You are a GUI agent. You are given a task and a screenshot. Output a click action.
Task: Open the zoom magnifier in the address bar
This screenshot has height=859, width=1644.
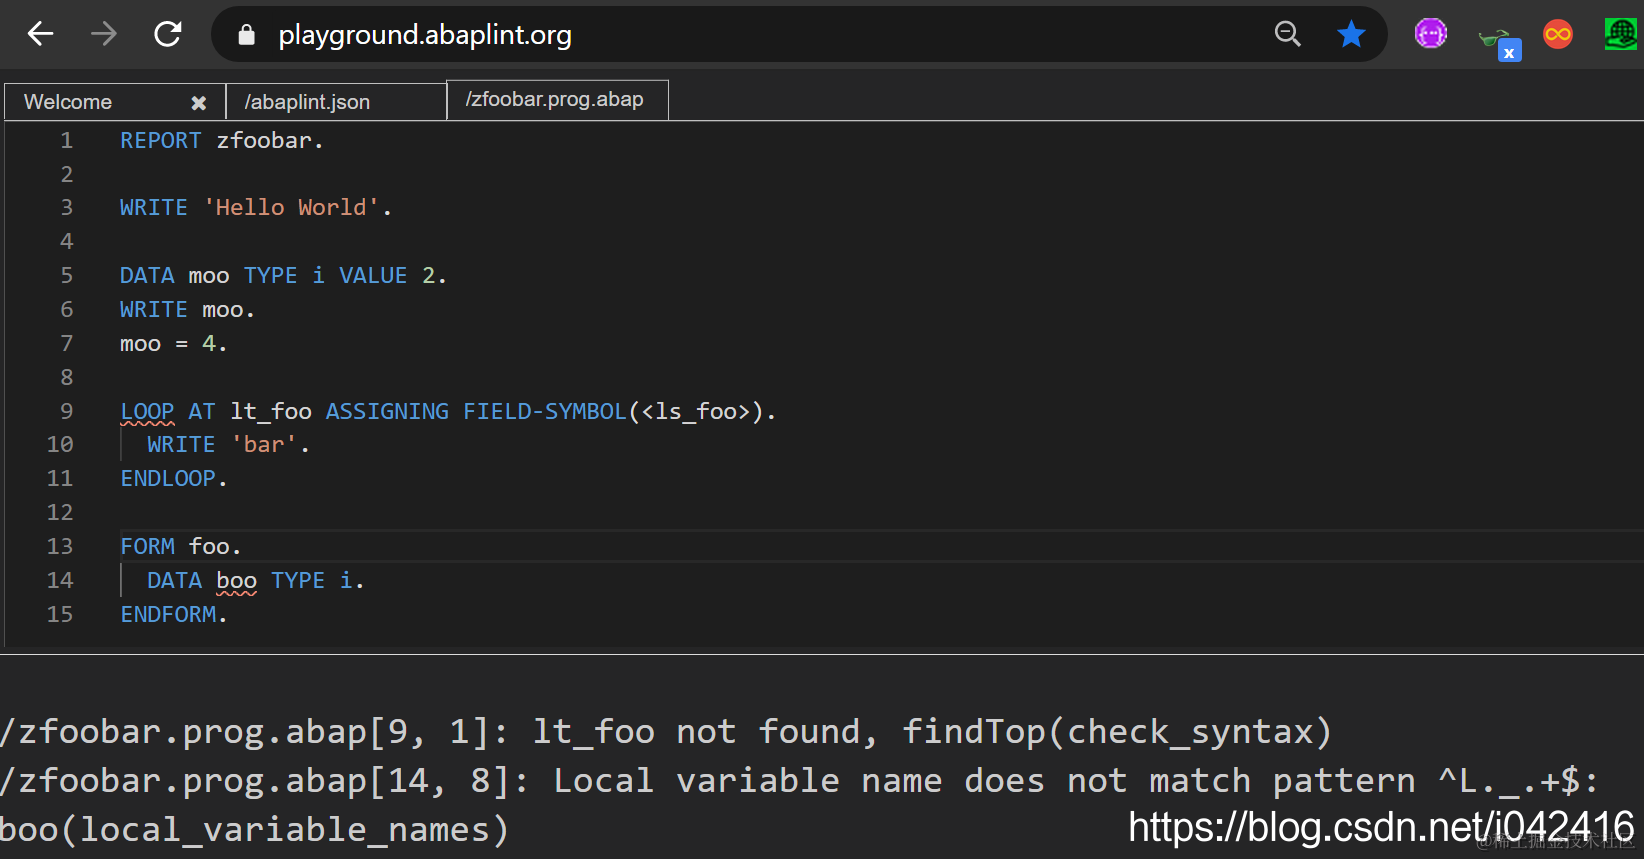click(x=1288, y=34)
